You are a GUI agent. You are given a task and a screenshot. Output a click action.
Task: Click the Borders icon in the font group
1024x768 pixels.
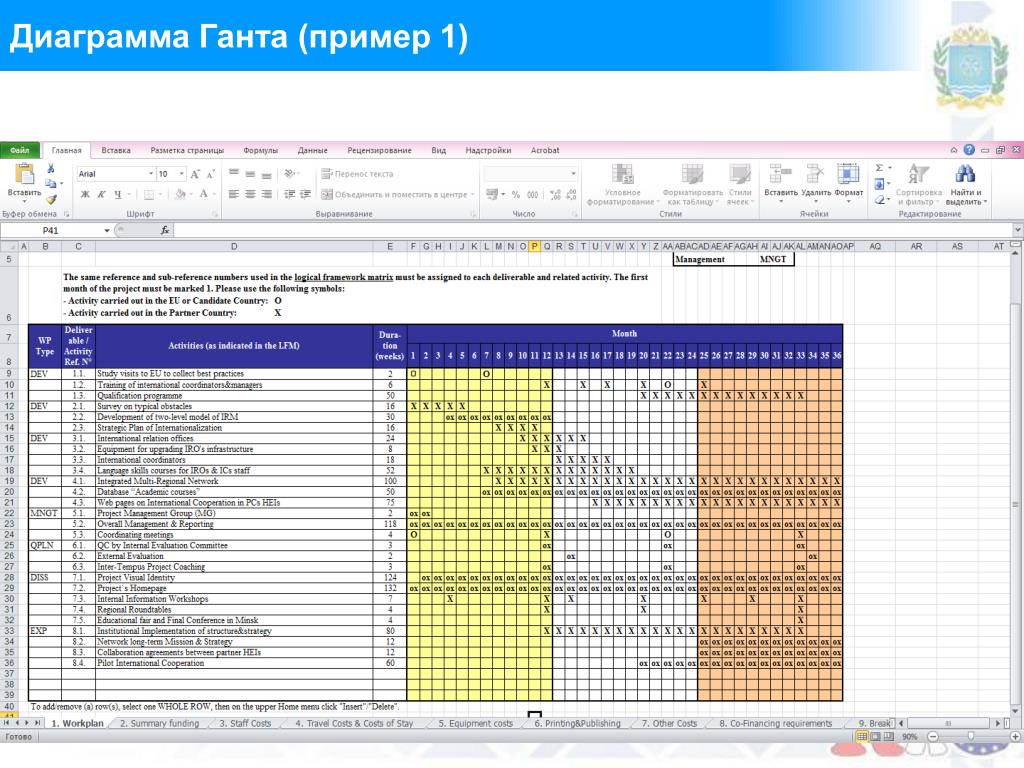149,195
